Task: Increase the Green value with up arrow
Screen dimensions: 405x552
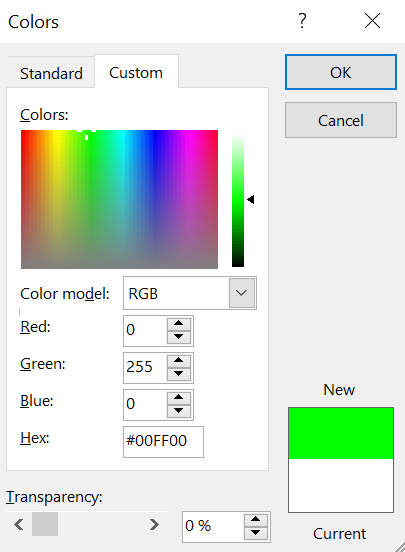Action: (179, 361)
